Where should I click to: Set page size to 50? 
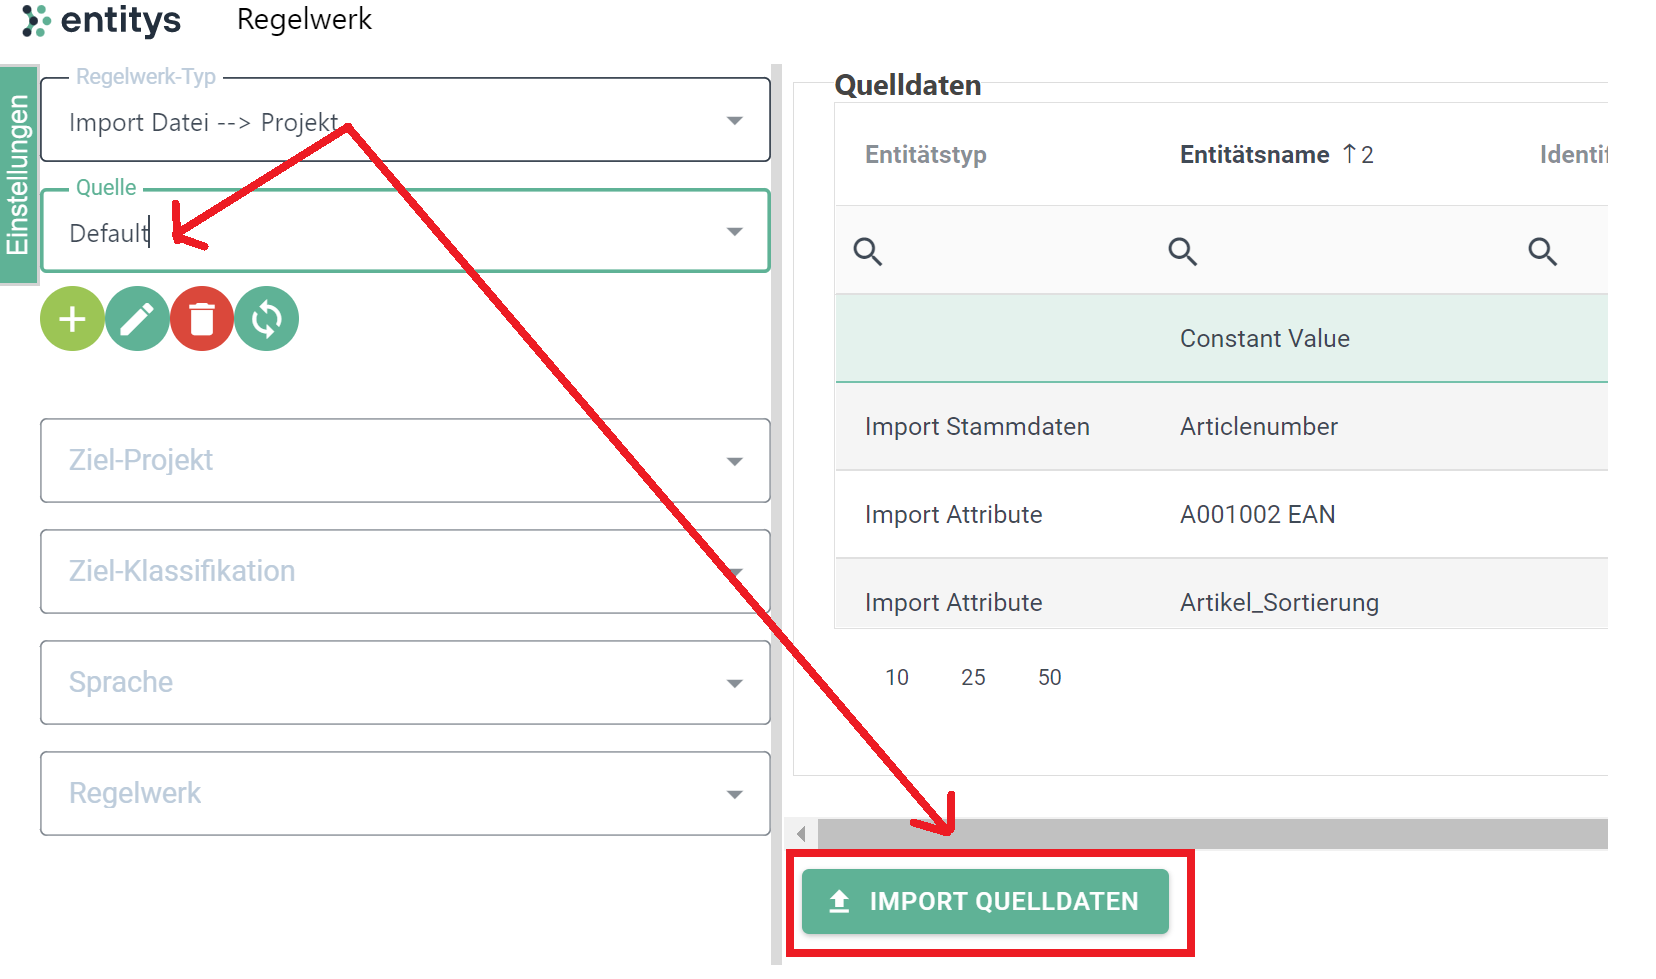(1049, 677)
